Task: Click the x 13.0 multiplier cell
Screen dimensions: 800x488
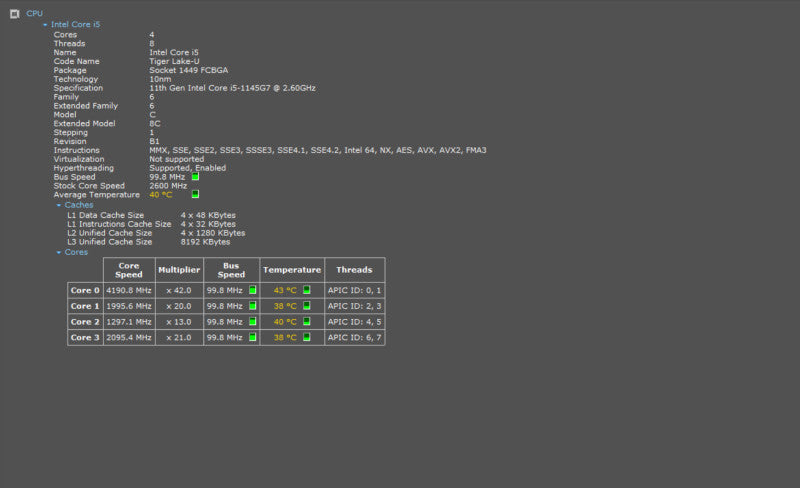Action: click(179, 322)
